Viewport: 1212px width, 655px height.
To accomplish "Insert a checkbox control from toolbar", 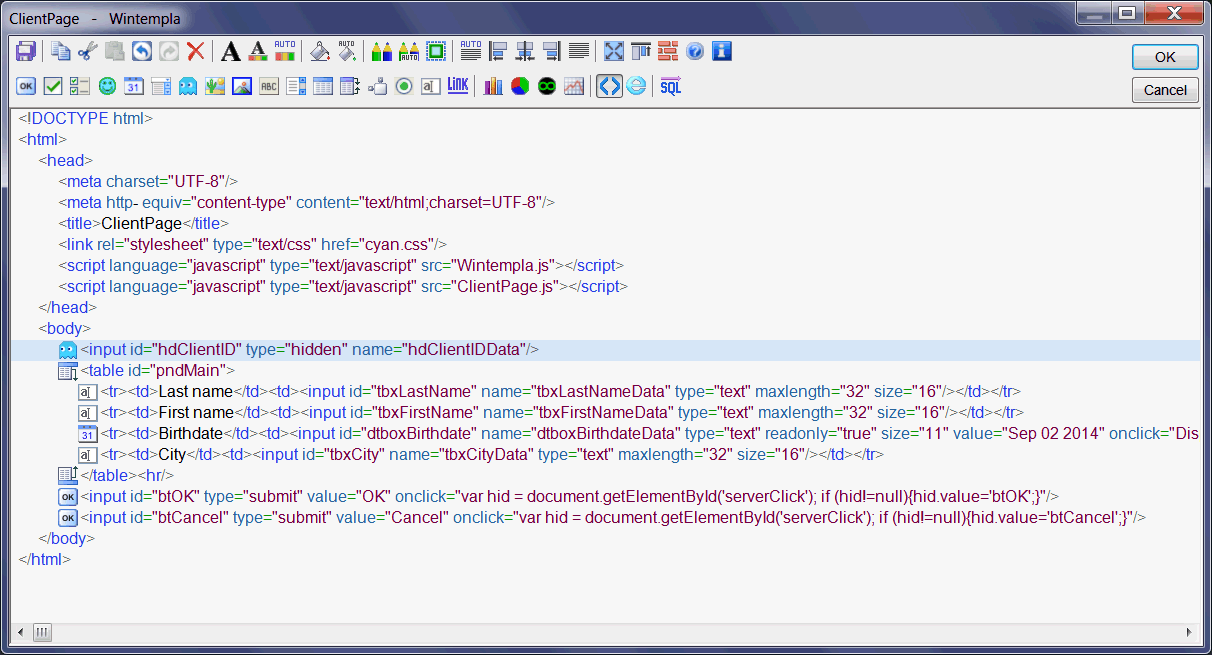I will click(53, 86).
